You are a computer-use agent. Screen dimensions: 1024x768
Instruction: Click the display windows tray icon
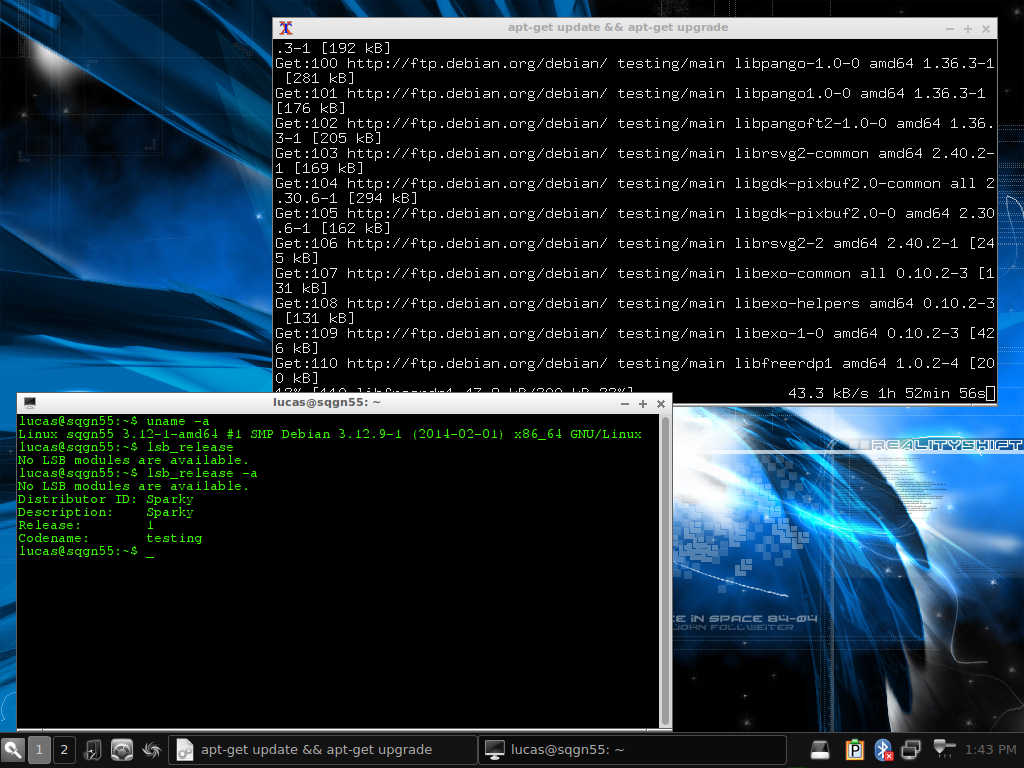coord(911,750)
